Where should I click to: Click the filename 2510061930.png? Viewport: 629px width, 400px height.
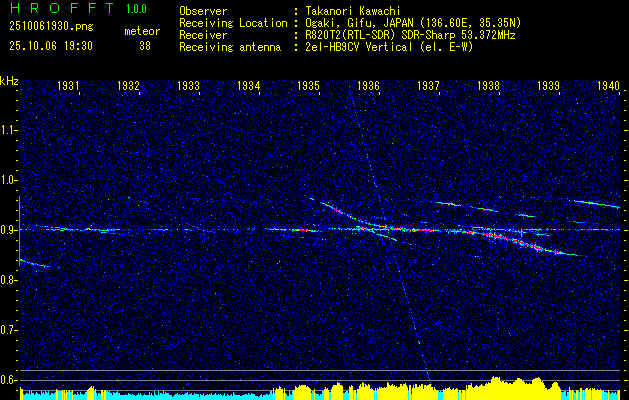(51, 27)
